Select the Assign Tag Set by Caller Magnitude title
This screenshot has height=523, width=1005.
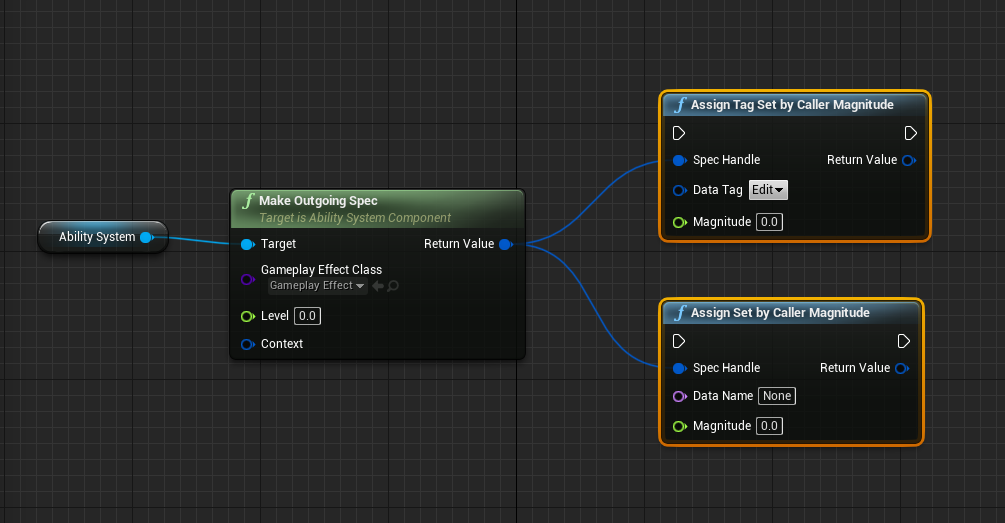[792, 104]
